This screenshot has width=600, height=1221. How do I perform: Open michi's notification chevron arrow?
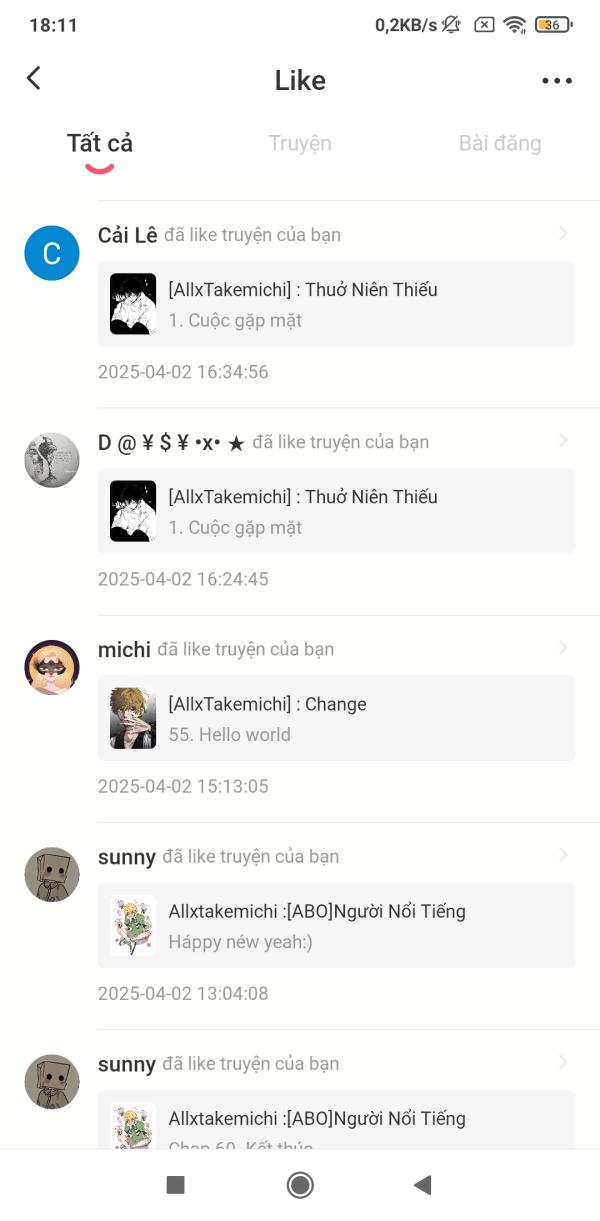coord(563,648)
